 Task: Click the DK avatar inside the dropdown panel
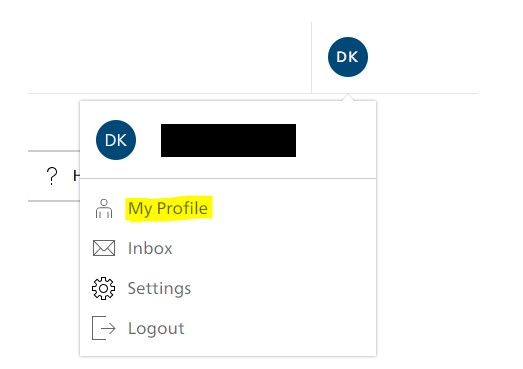116,140
